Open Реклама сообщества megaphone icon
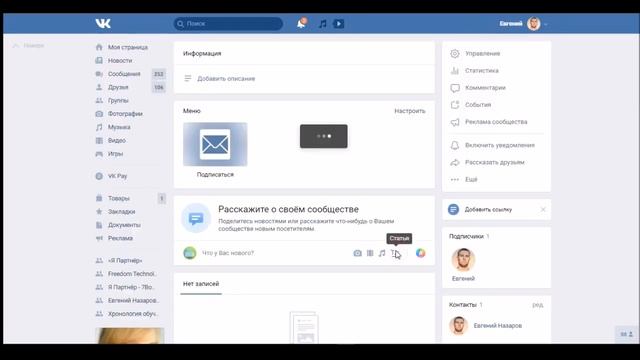Screen dimensions: 640x360 click(x=455, y=122)
